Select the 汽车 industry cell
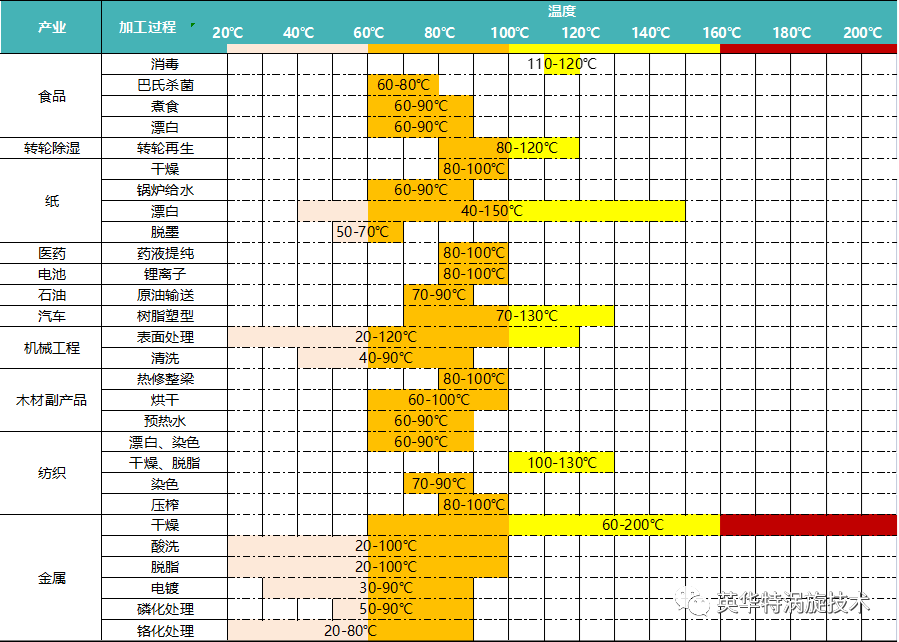The height and width of the screenshot is (642, 899). pos(51,316)
